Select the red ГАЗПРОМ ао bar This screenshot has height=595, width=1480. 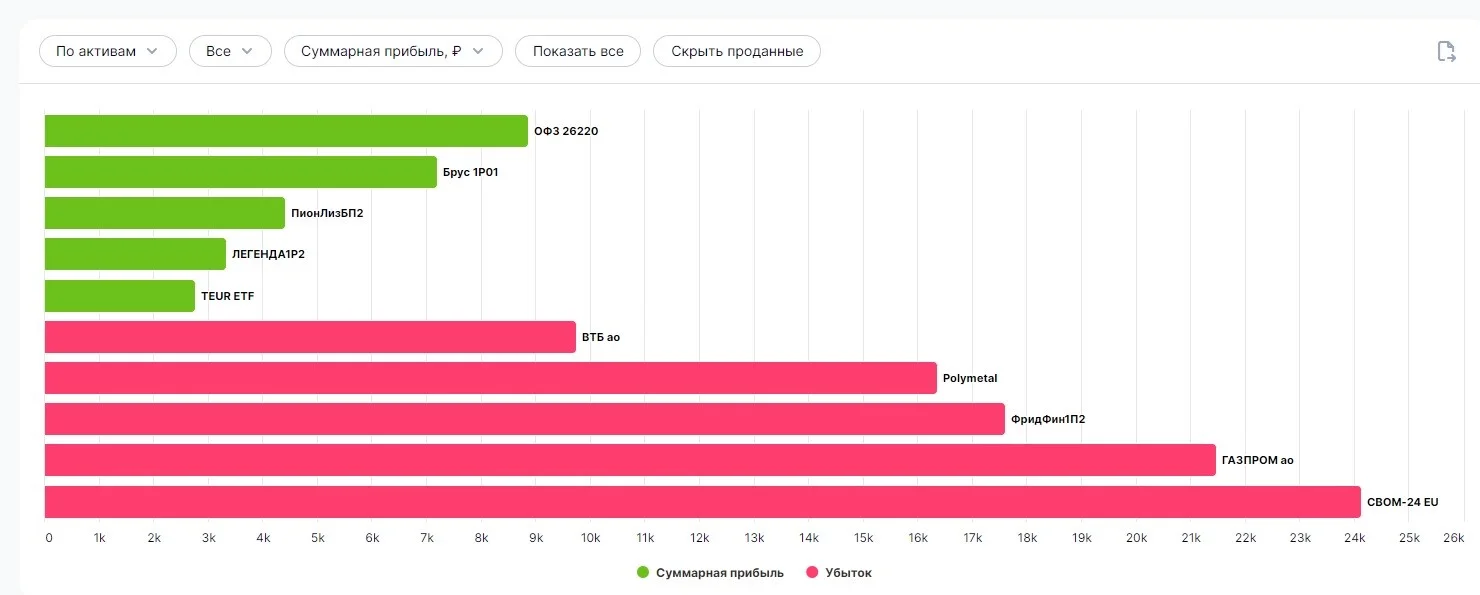[630, 460]
